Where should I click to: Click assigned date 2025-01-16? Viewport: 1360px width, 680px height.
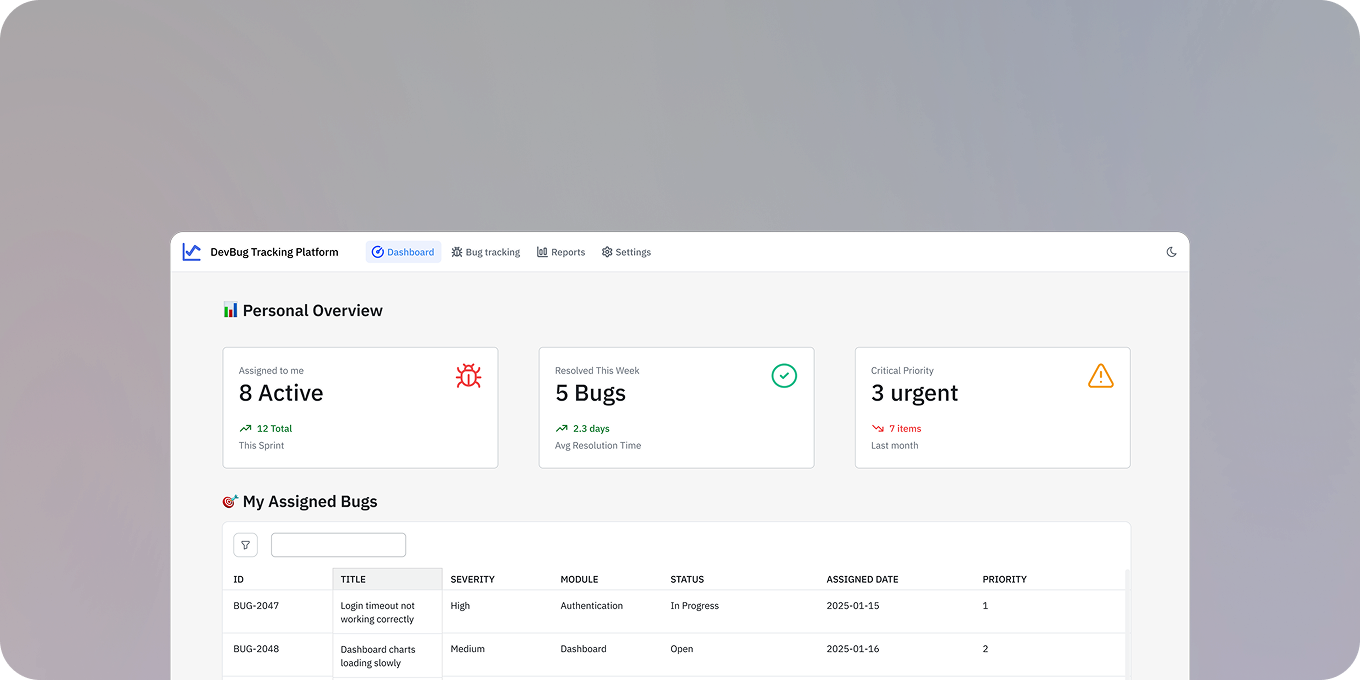[x=853, y=649]
